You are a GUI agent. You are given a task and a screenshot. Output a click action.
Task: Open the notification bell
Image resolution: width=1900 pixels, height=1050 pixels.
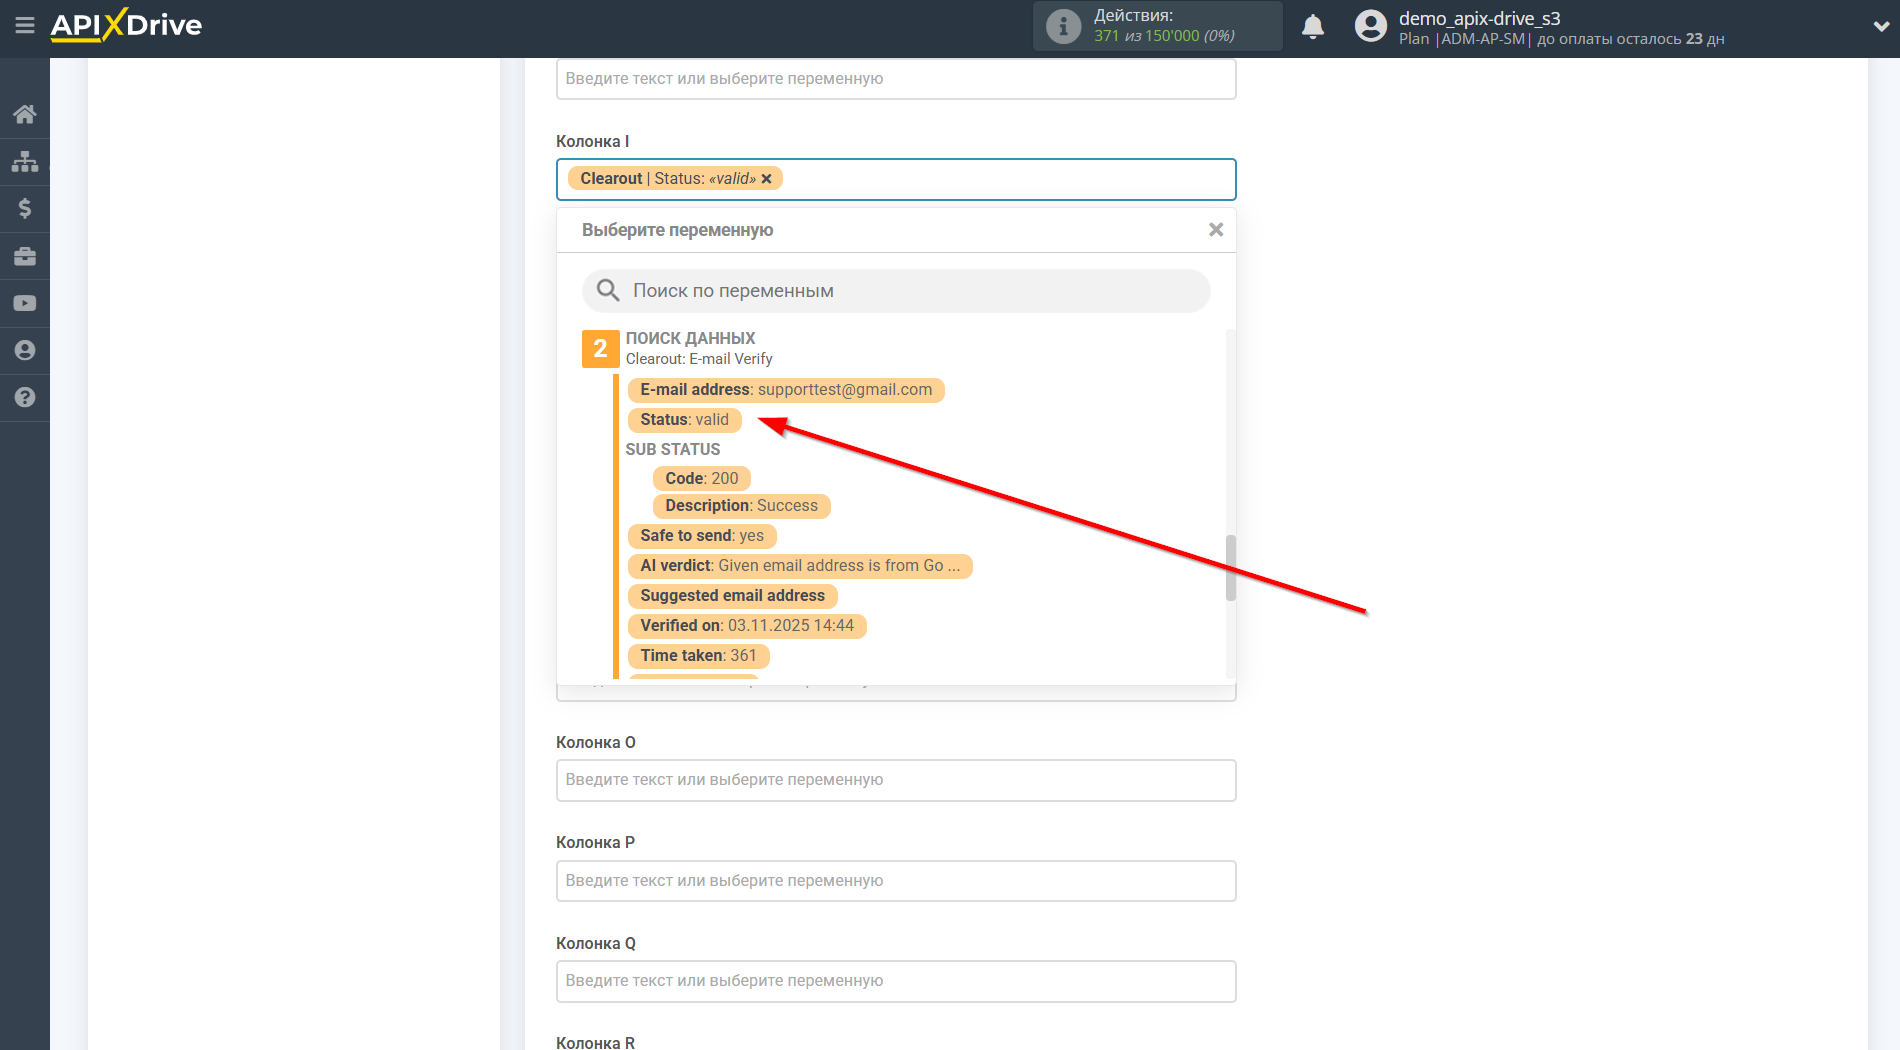coord(1313,26)
